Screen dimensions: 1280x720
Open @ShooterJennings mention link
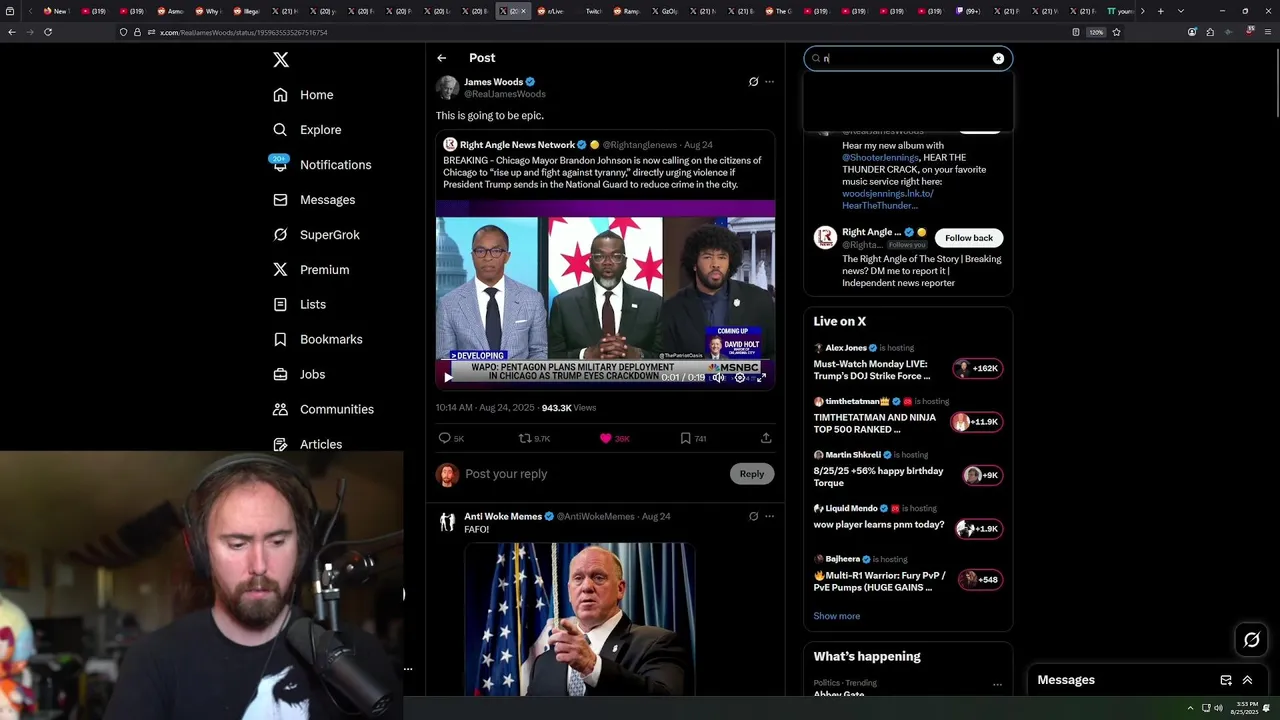881,157
